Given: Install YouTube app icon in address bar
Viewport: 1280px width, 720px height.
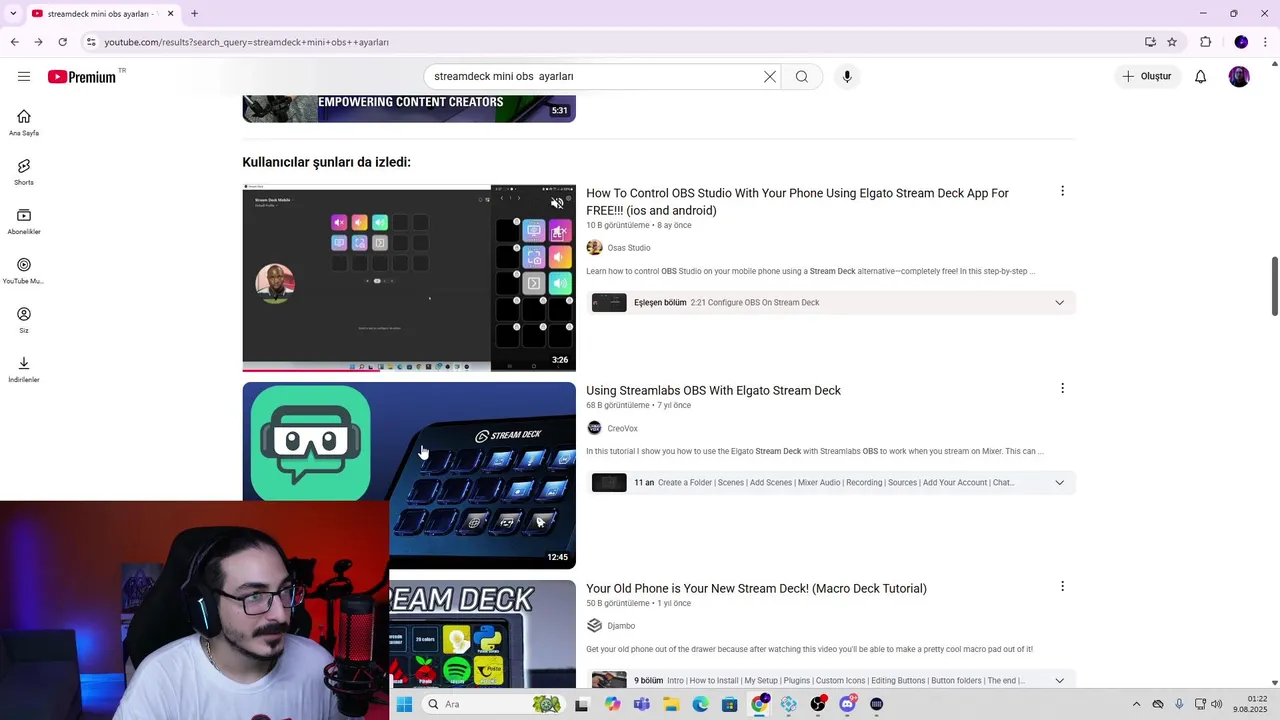Looking at the screenshot, I should click(1150, 42).
